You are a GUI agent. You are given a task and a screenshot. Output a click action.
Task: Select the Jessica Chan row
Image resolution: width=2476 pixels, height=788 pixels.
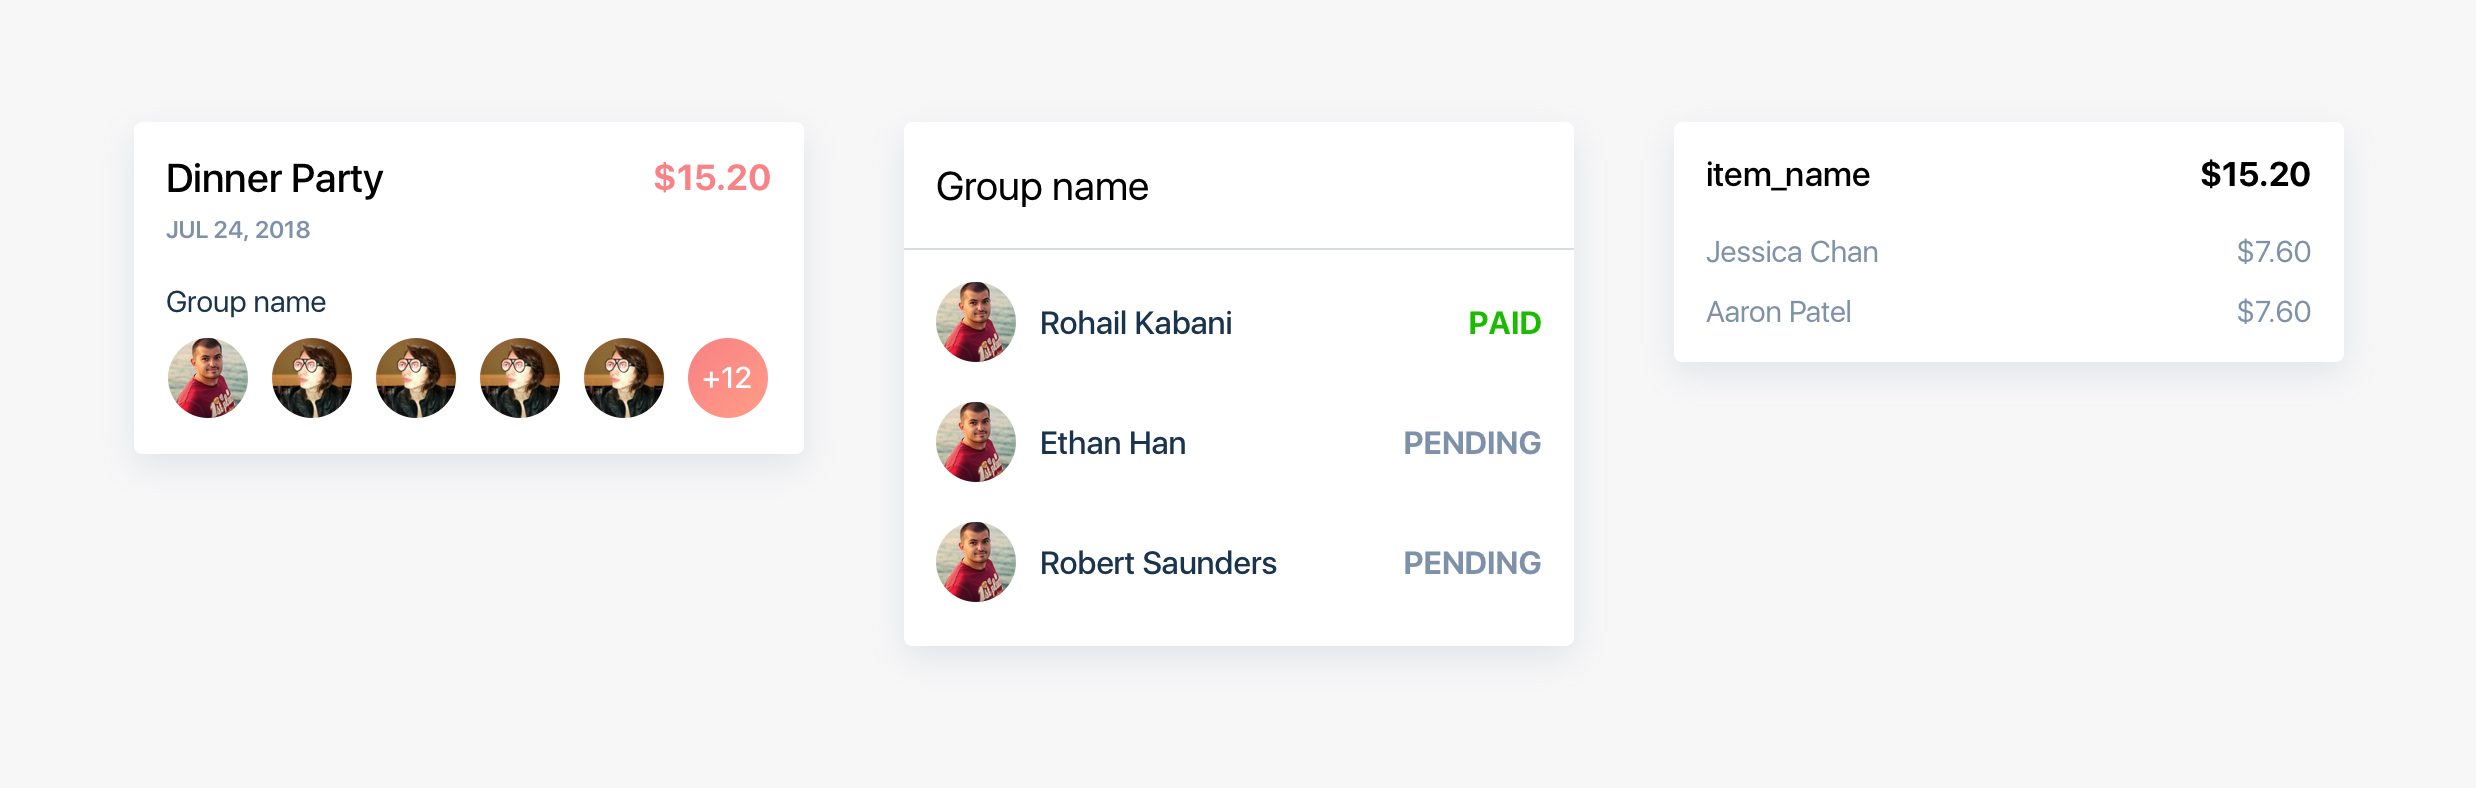[2008, 252]
